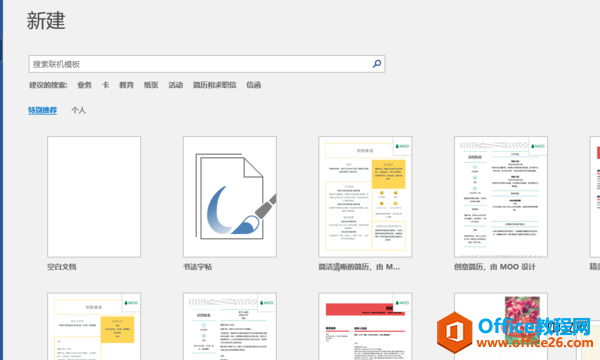Open second-row red banner resume template

(x=365, y=326)
